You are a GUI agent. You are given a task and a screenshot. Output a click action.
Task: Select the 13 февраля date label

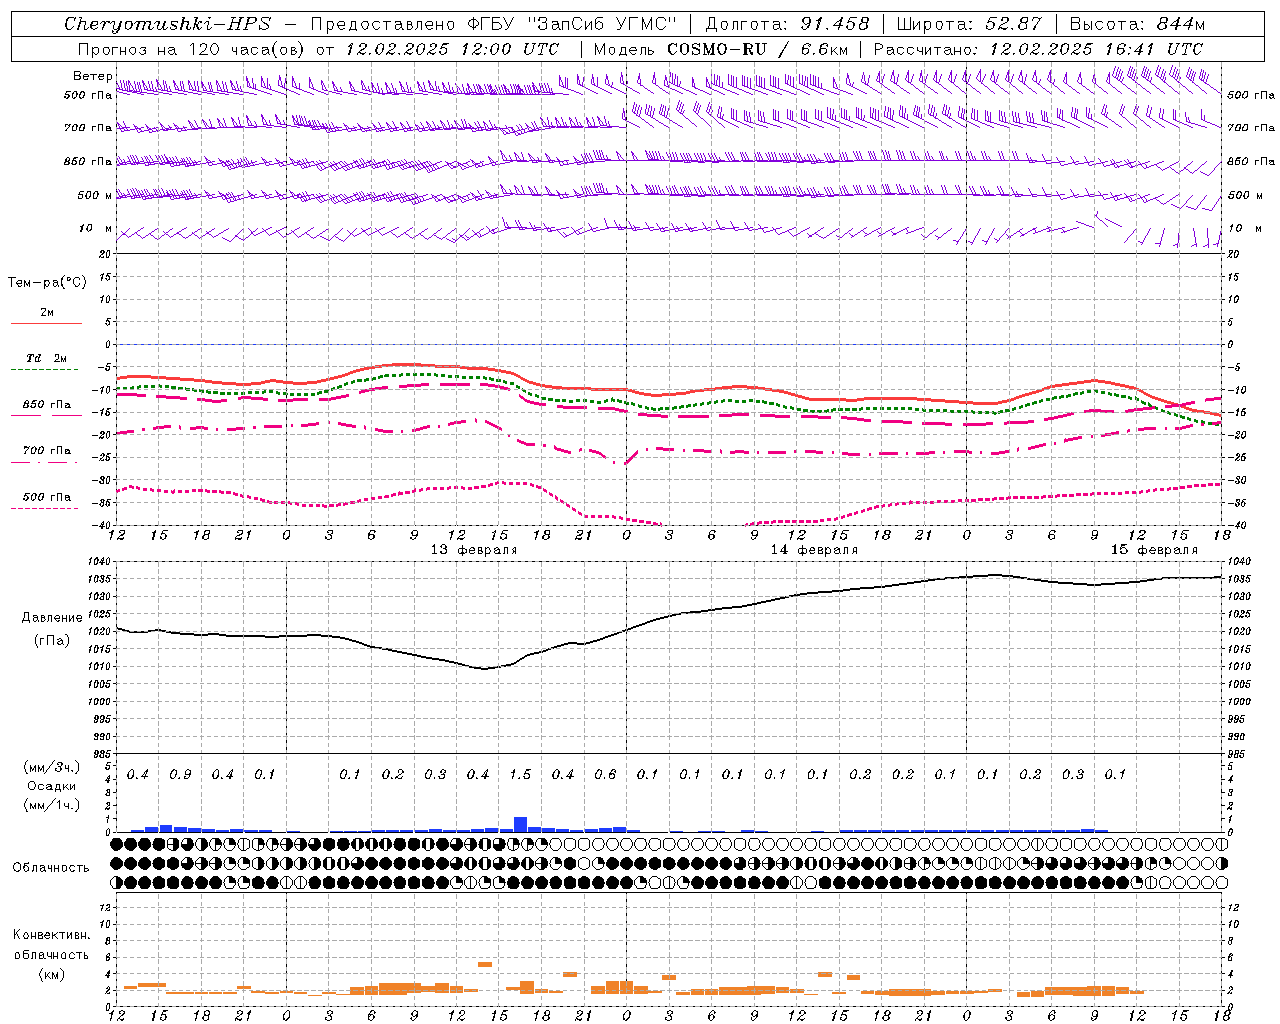click(474, 550)
